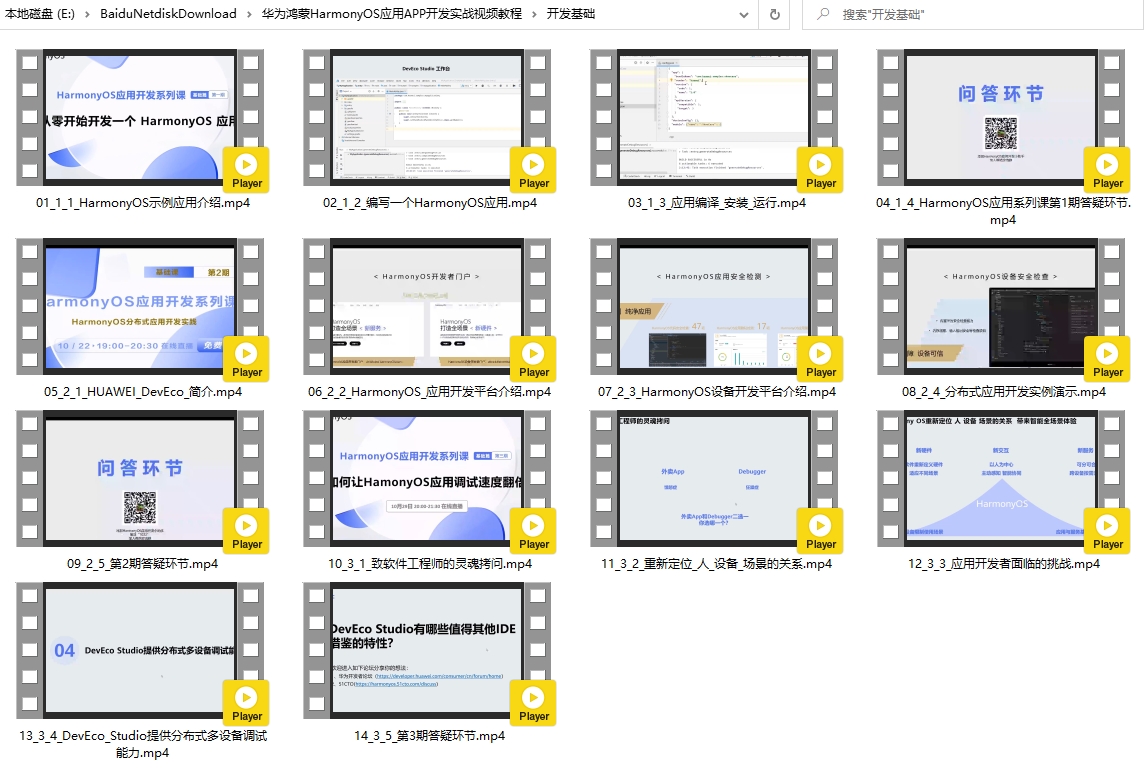
Task: Navigate to BaiduNetdiskDownload folder in breadcrumb
Action: pyautogui.click(x=168, y=14)
